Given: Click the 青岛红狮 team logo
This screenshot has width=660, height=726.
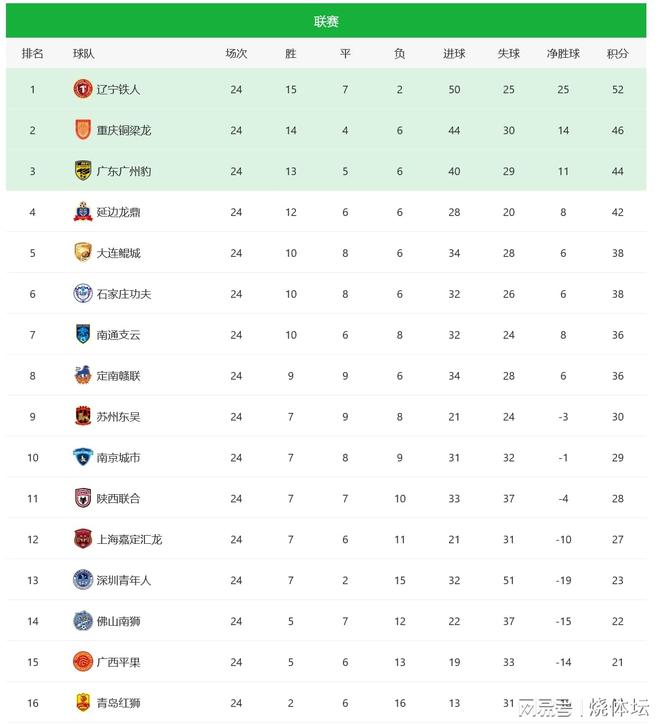Looking at the screenshot, I should click(x=82, y=703).
